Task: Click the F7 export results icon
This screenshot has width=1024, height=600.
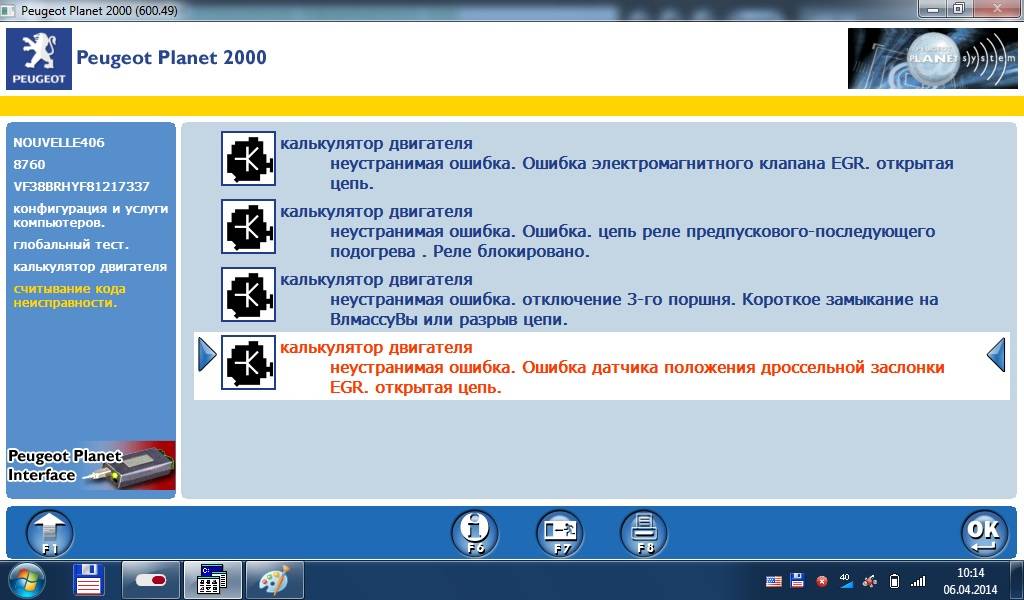Action: pyautogui.click(x=560, y=533)
